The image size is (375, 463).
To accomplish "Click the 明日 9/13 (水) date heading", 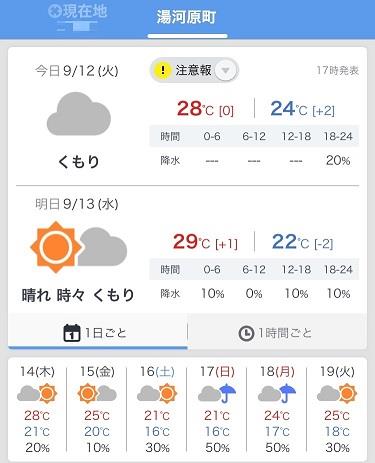I will [x=77, y=204].
